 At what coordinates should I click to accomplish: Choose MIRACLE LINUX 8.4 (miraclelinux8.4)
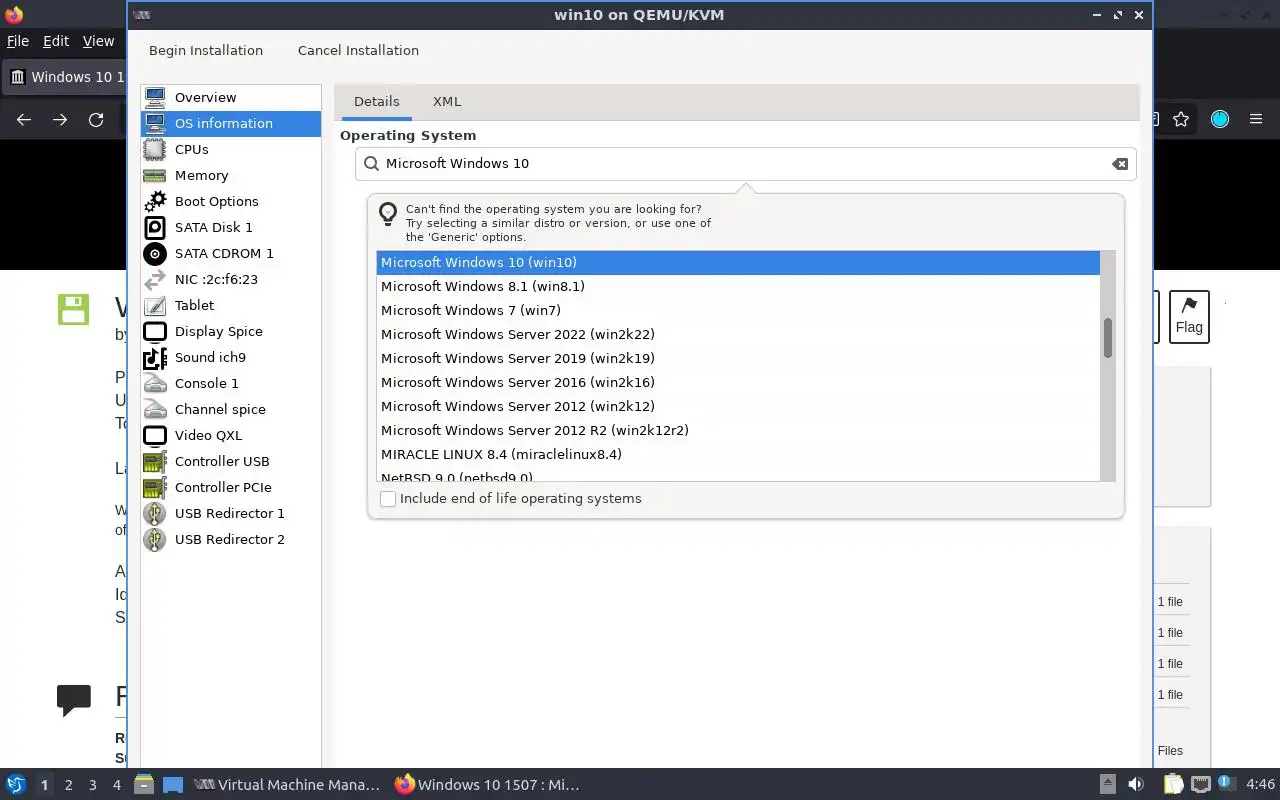coord(738,454)
